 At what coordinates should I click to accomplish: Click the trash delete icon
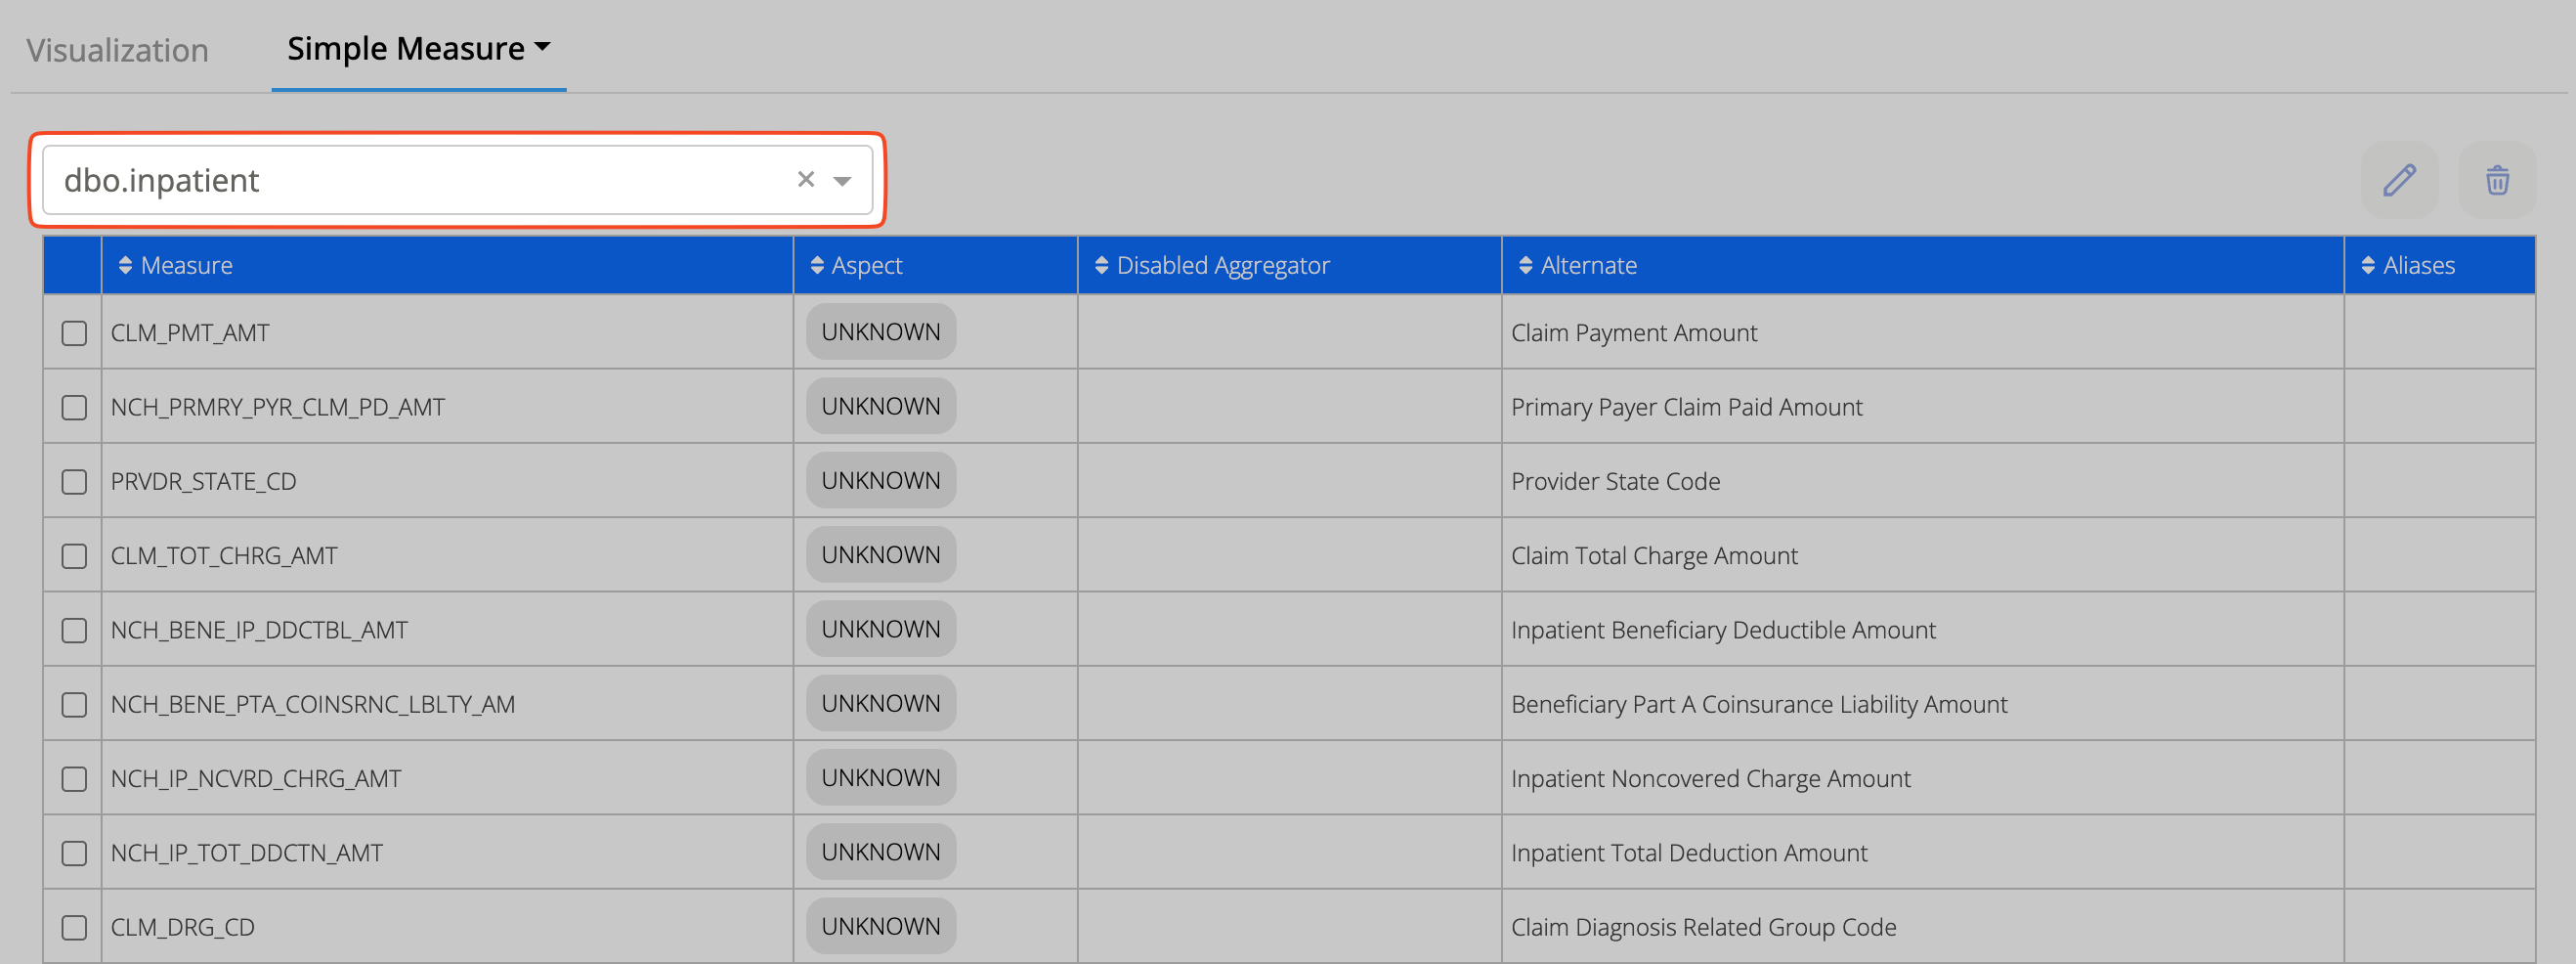pyautogui.click(x=2496, y=180)
